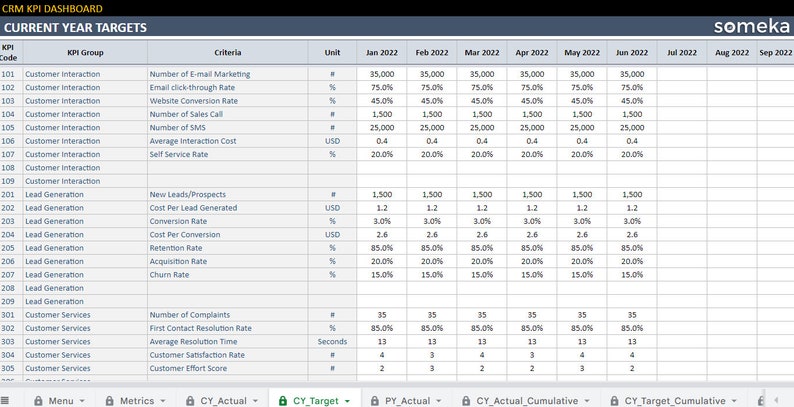
Task: Expand CY_Actual tab dropdown arrow
Action: pos(255,401)
